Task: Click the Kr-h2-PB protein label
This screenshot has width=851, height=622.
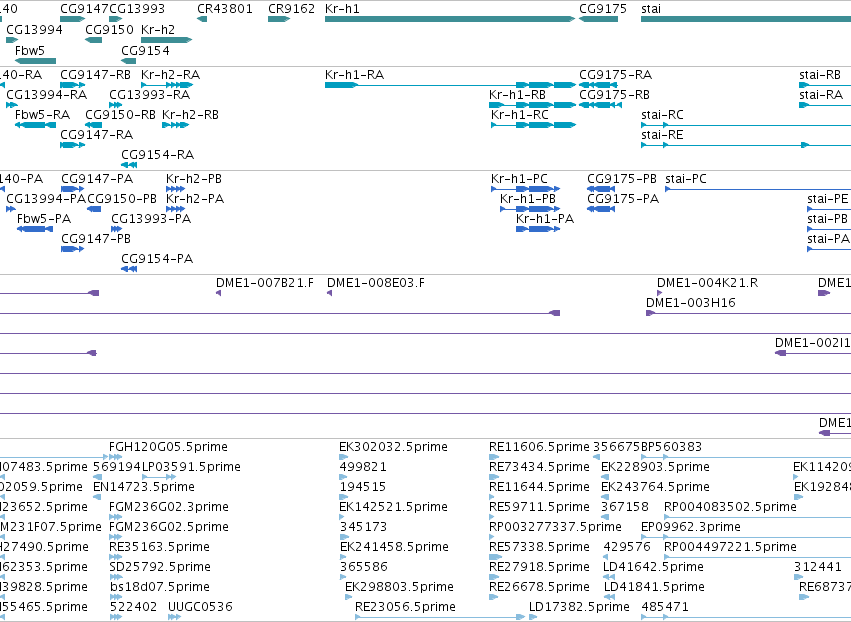Action: click(x=194, y=179)
